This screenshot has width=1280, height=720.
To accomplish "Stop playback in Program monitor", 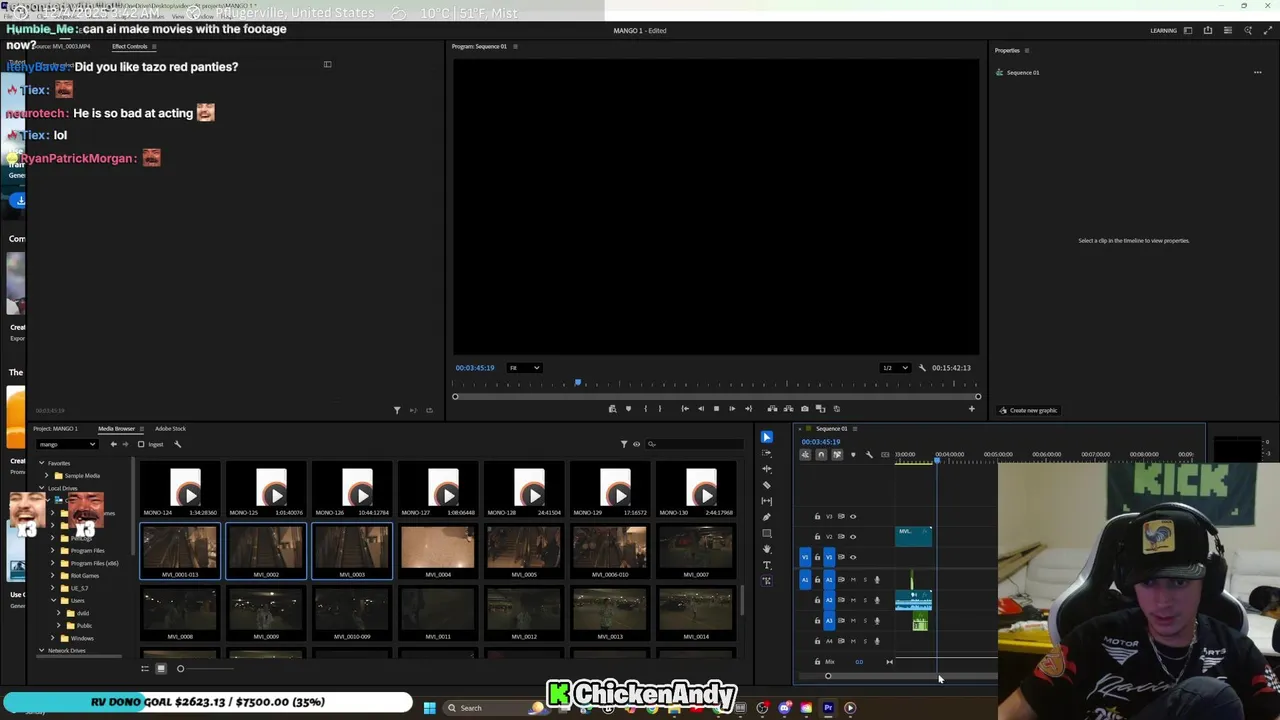I will point(716,408).
